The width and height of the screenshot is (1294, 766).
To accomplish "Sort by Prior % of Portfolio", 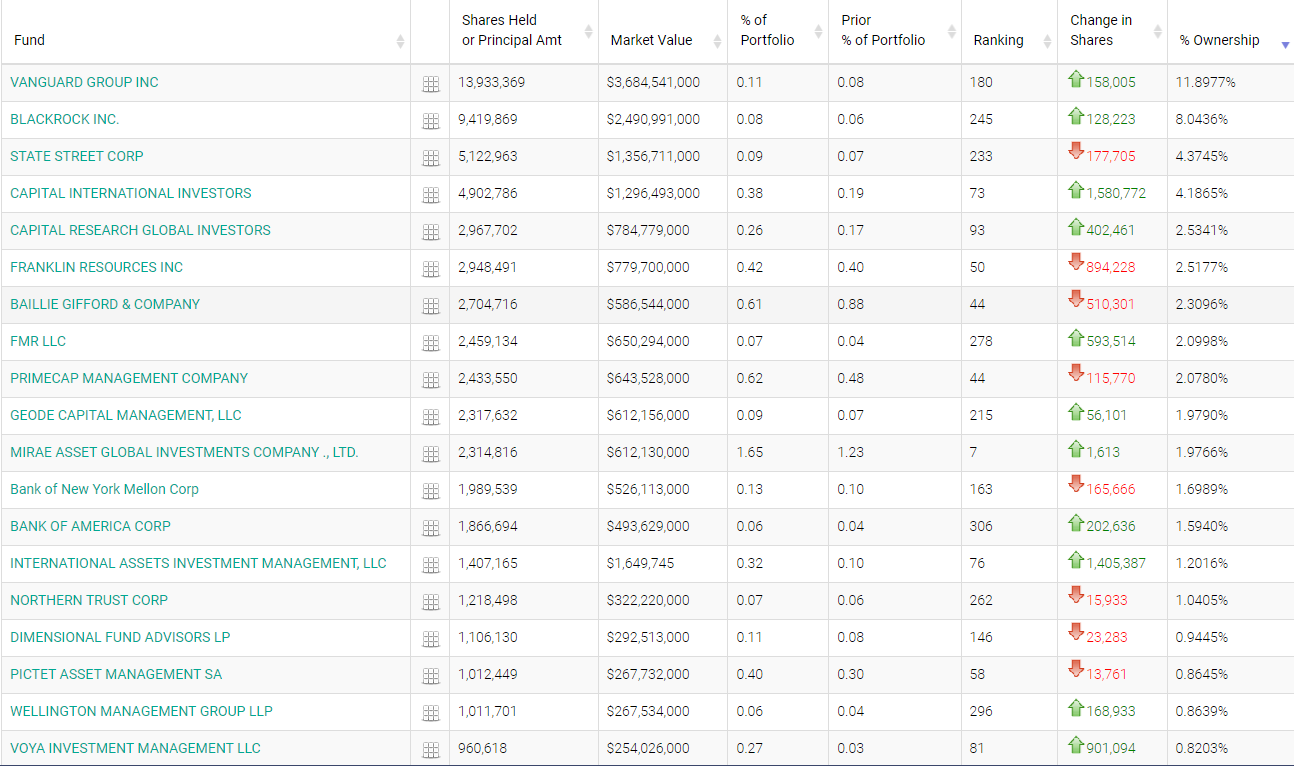I will point(895,30).
